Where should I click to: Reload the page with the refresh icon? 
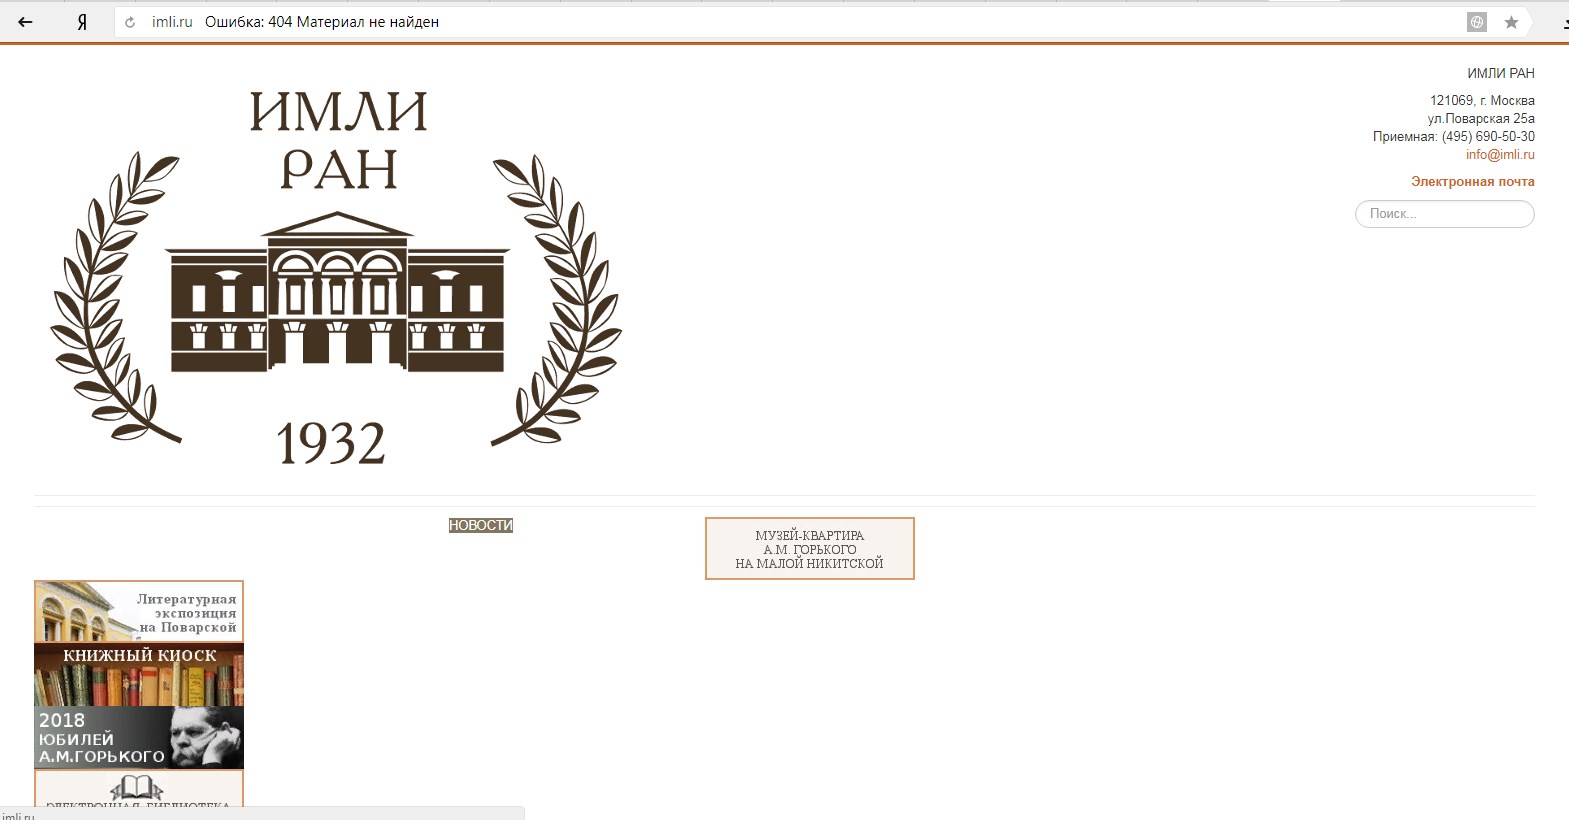pyautogui.click(x=130, y=22)
